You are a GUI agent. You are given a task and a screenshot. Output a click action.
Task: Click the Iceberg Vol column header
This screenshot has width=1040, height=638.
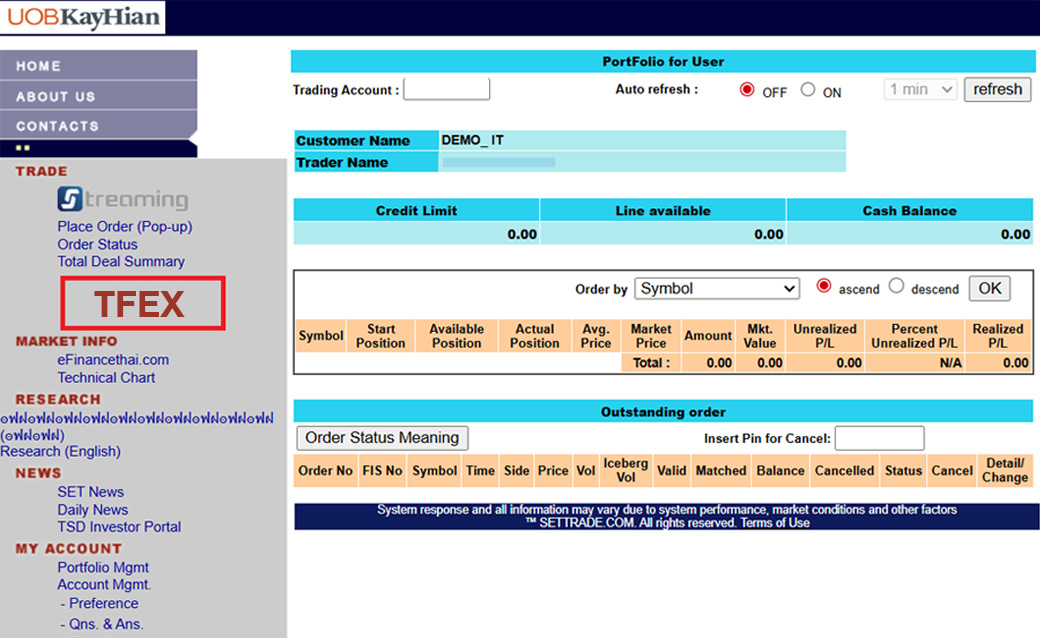coord(625,471)
